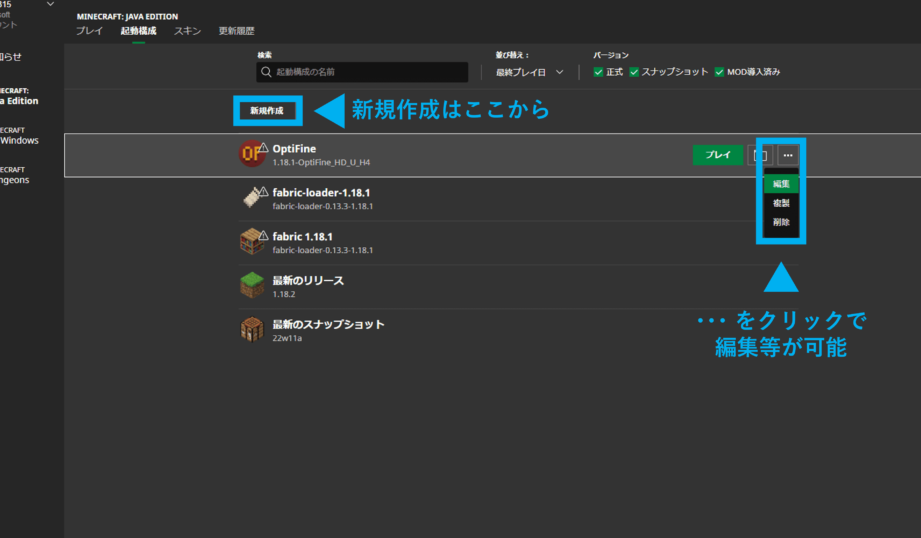Open the three-dots menu for OptiFine
Screen dimensions: 921x538
pos(788,156)
